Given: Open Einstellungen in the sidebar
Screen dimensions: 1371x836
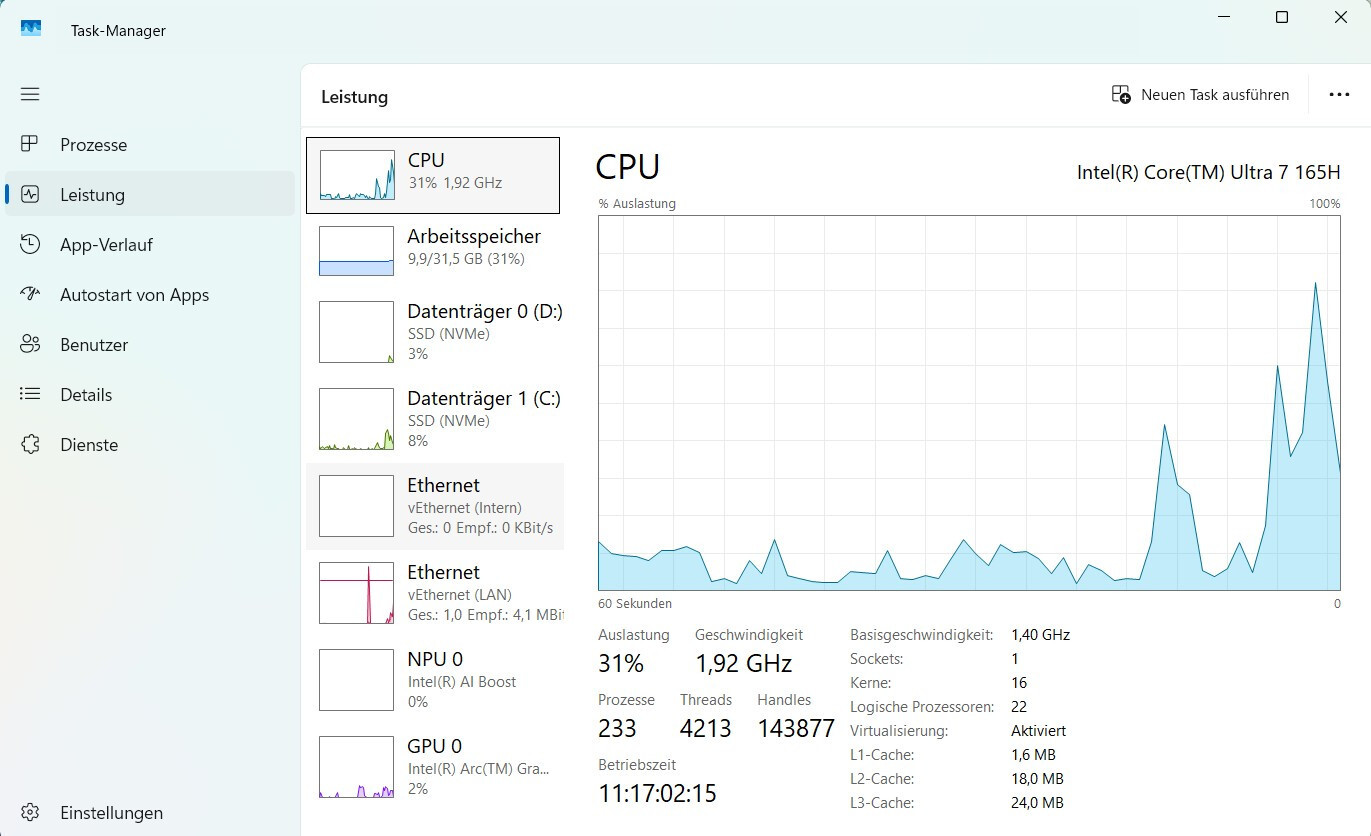Looking at the screenshot, I should (150, 812).
